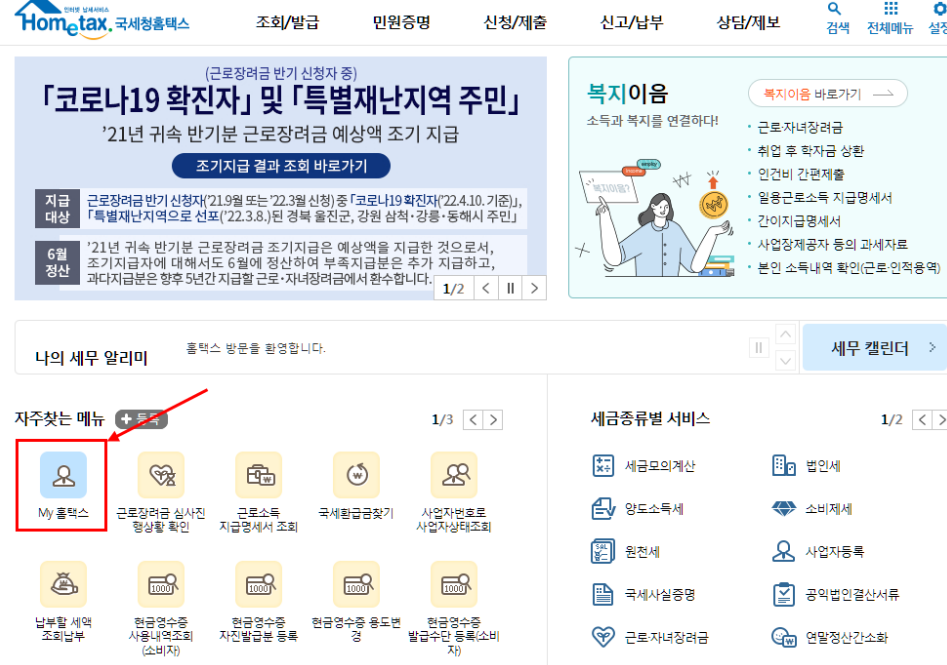947x665 pixels.
Task: Click the 코로나19 확진자 banner headline
Action: click(281, 100)
